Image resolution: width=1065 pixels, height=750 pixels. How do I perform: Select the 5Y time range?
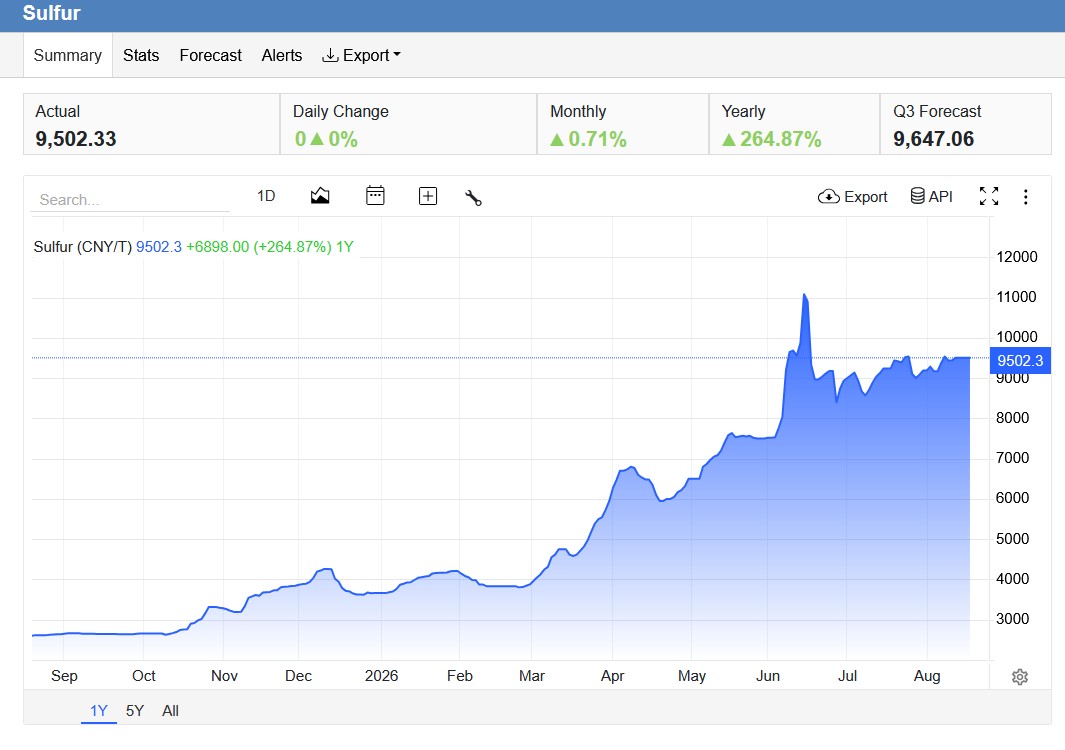point(134,711)
